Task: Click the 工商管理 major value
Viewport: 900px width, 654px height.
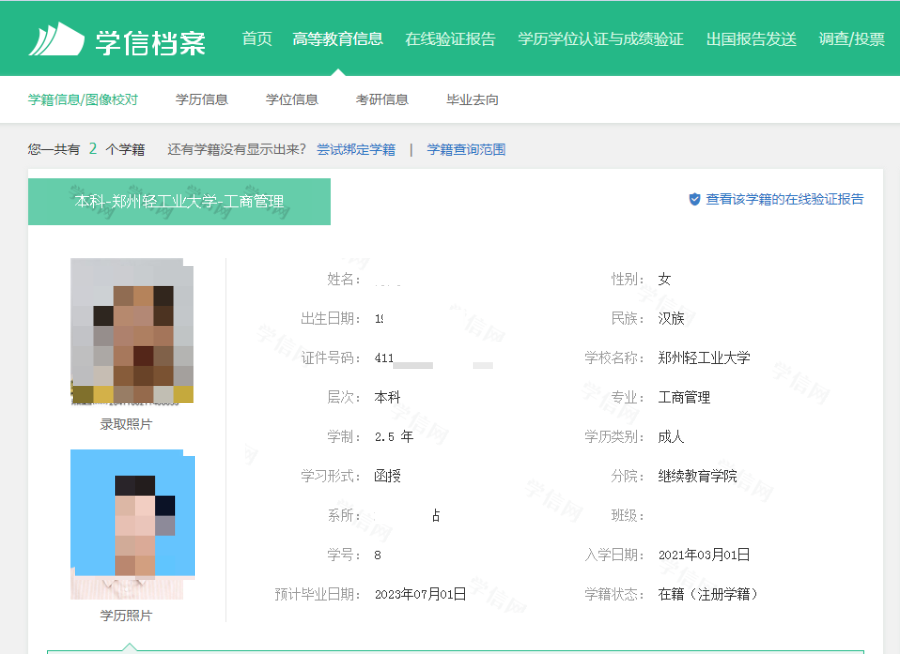Action: [x=684, y=397]
